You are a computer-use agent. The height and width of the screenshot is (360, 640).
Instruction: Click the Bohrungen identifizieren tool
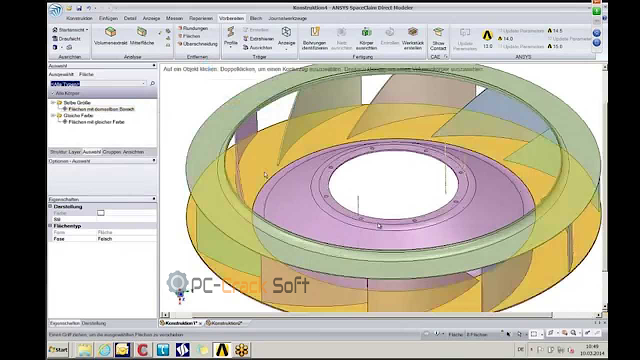click(x=315, y=38)
